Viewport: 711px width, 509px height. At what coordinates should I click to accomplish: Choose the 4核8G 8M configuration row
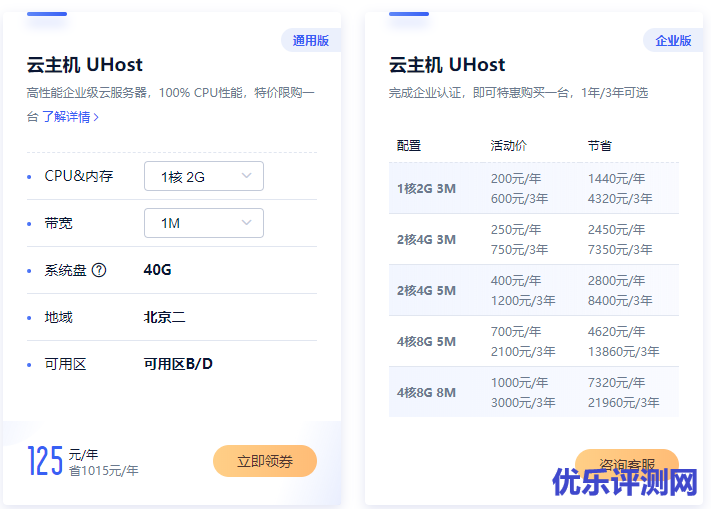coord(533,392)
